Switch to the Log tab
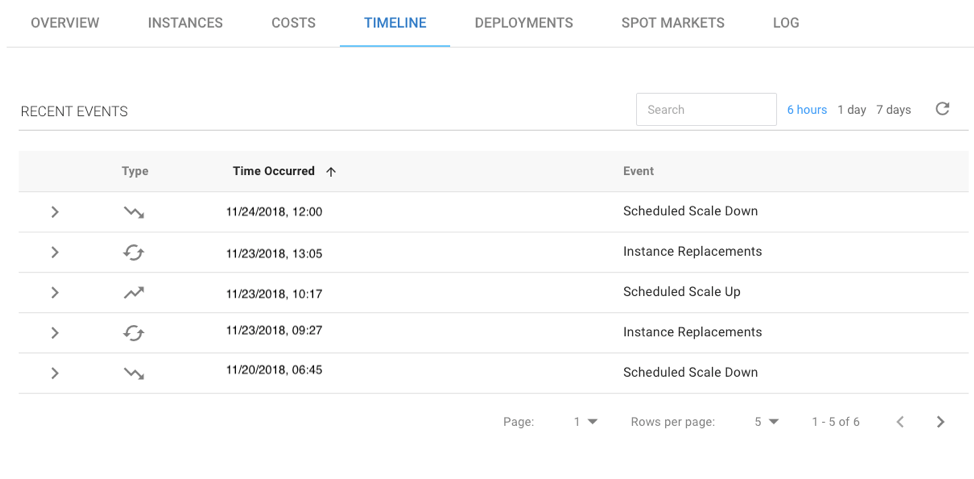The width and height of the screenshot is (974, 479). coord(786,23)
